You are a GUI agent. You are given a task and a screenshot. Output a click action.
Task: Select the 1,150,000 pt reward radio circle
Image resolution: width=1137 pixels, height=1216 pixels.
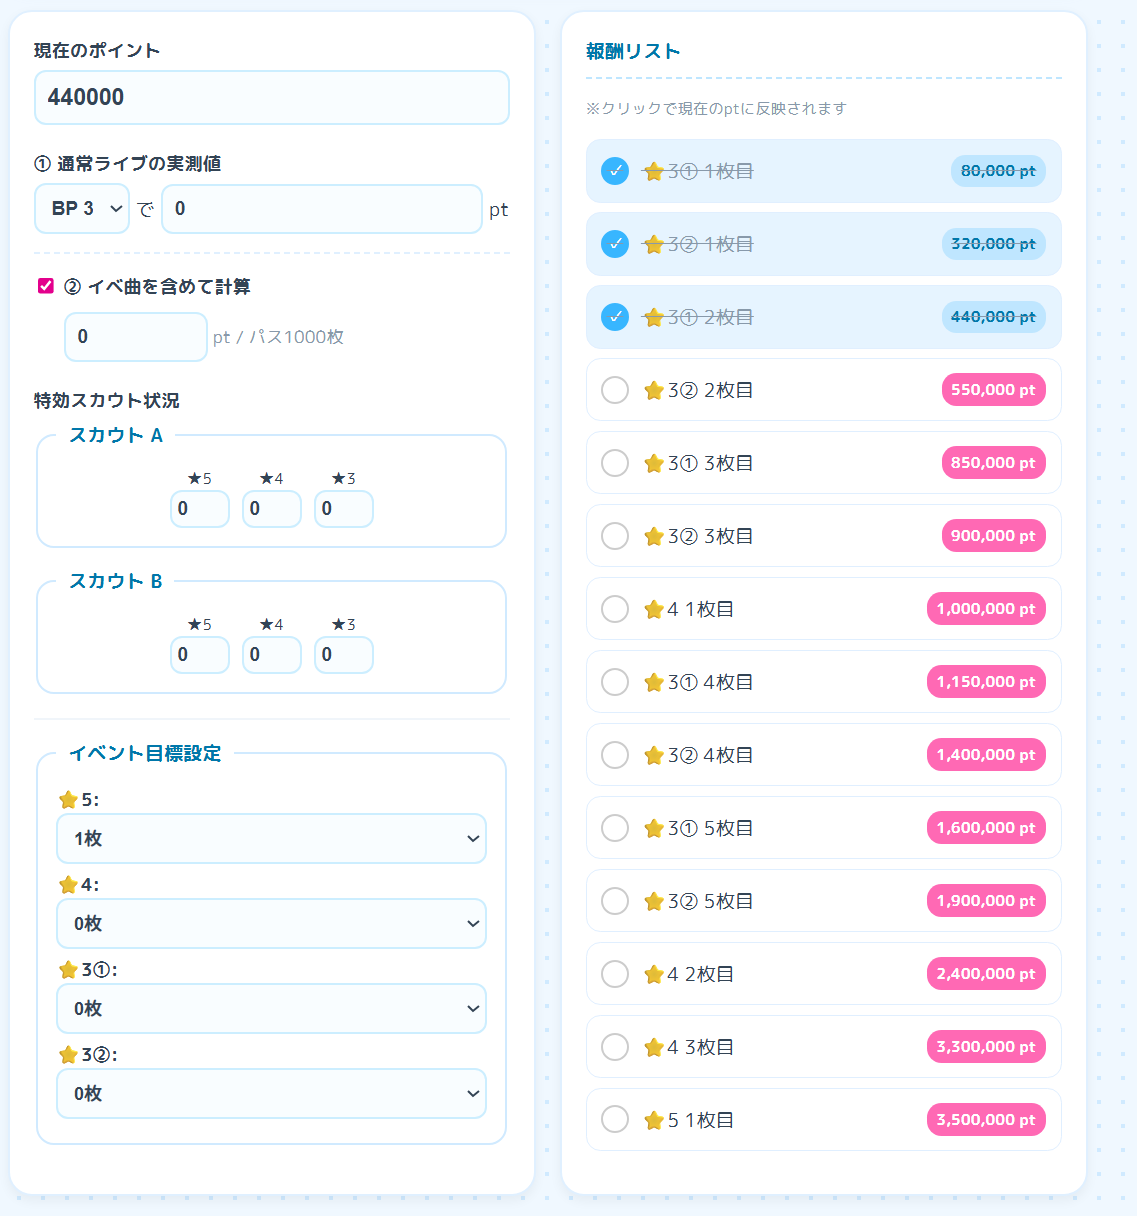point(615,682)
